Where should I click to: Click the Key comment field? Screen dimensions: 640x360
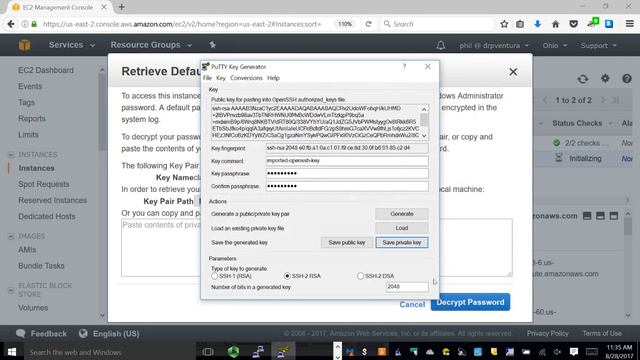point(347,161)
